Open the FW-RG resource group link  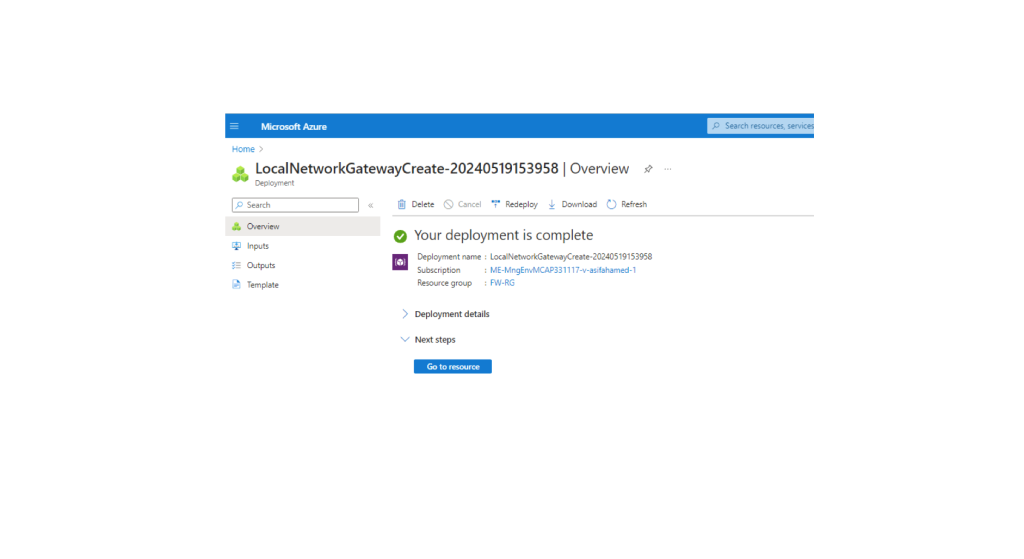point(502,283)
